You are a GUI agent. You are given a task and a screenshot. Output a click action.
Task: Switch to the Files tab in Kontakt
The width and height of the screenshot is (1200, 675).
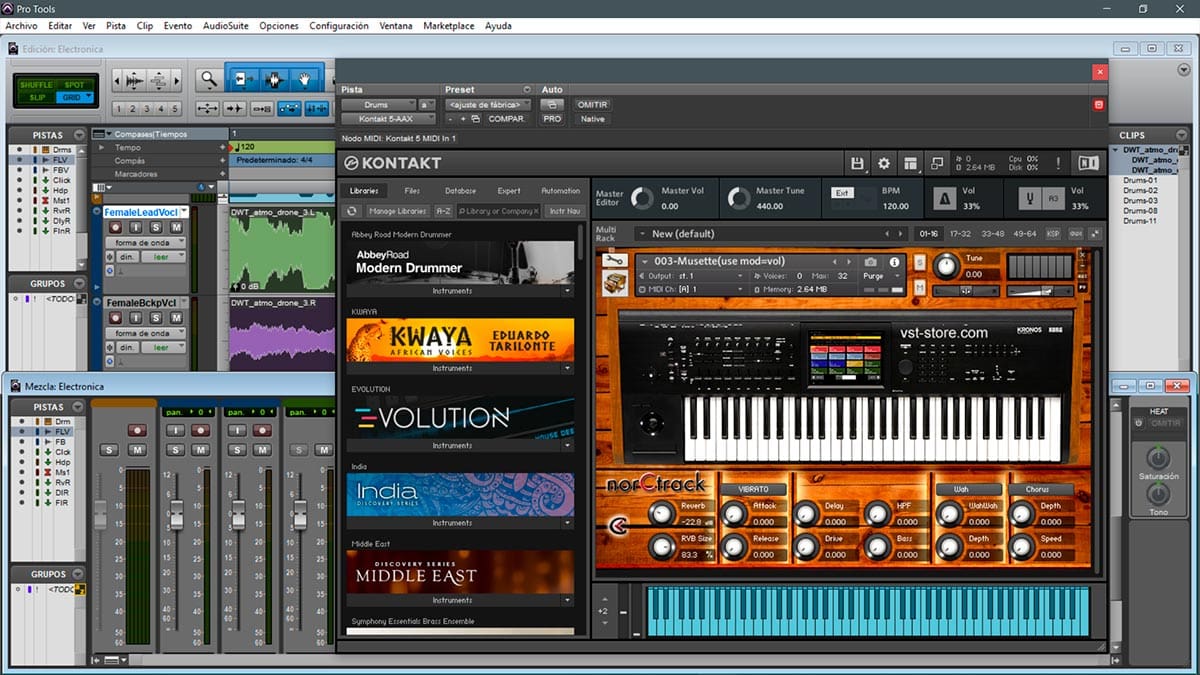coord(412,191)
